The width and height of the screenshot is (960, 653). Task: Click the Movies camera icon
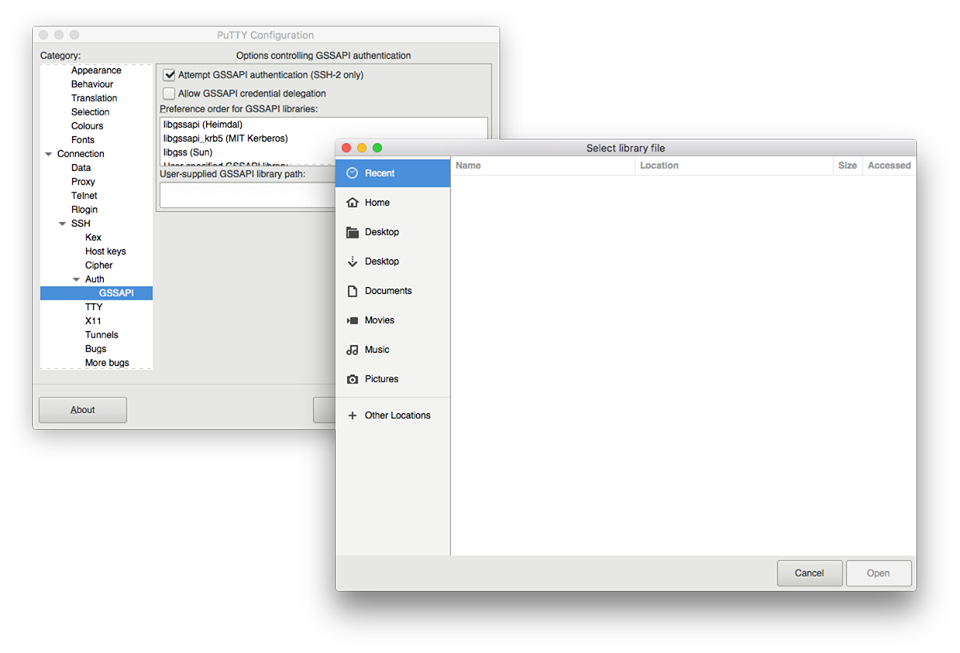[352, 320]
